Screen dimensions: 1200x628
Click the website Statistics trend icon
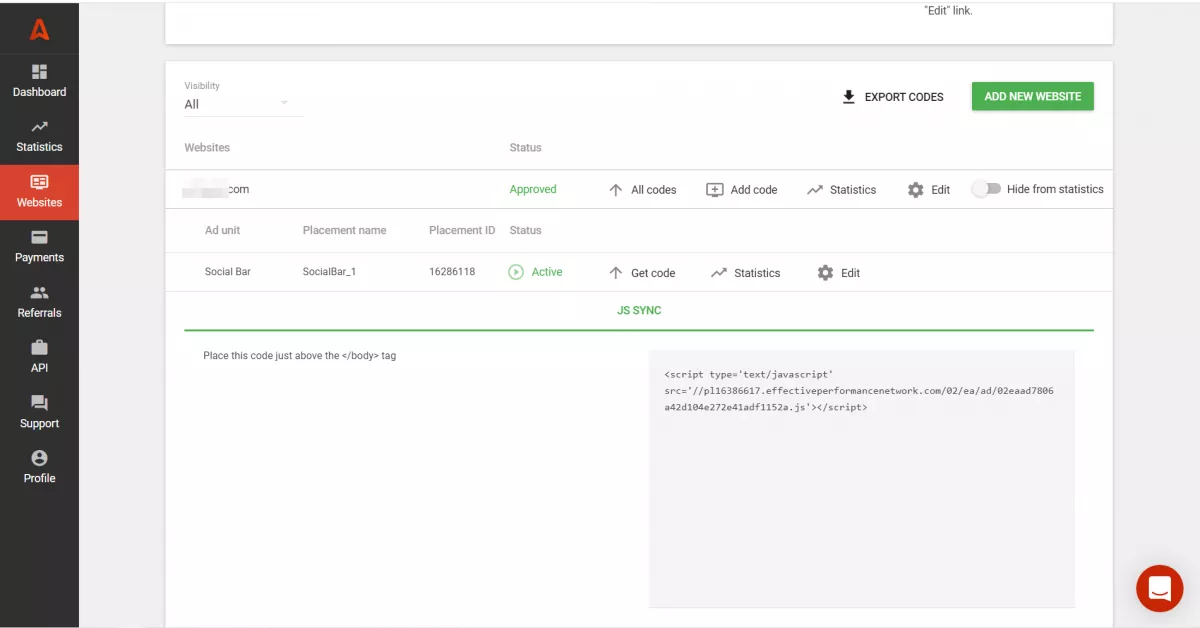815,190
